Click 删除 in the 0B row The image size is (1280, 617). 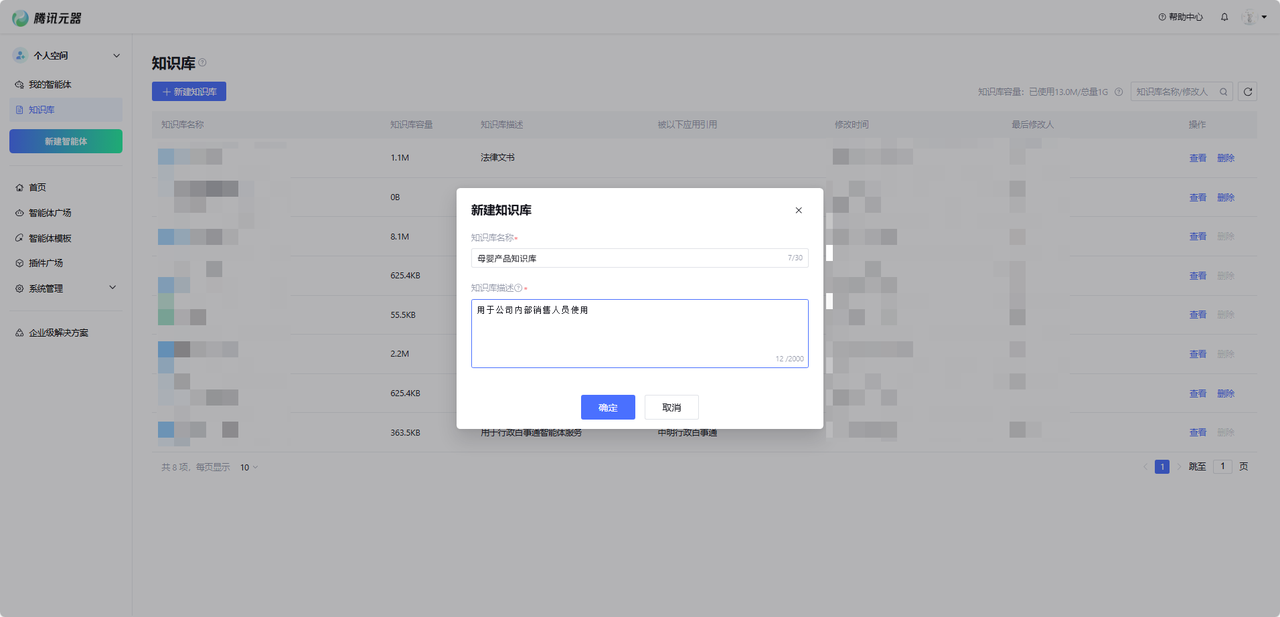[x=1226, y=197]
